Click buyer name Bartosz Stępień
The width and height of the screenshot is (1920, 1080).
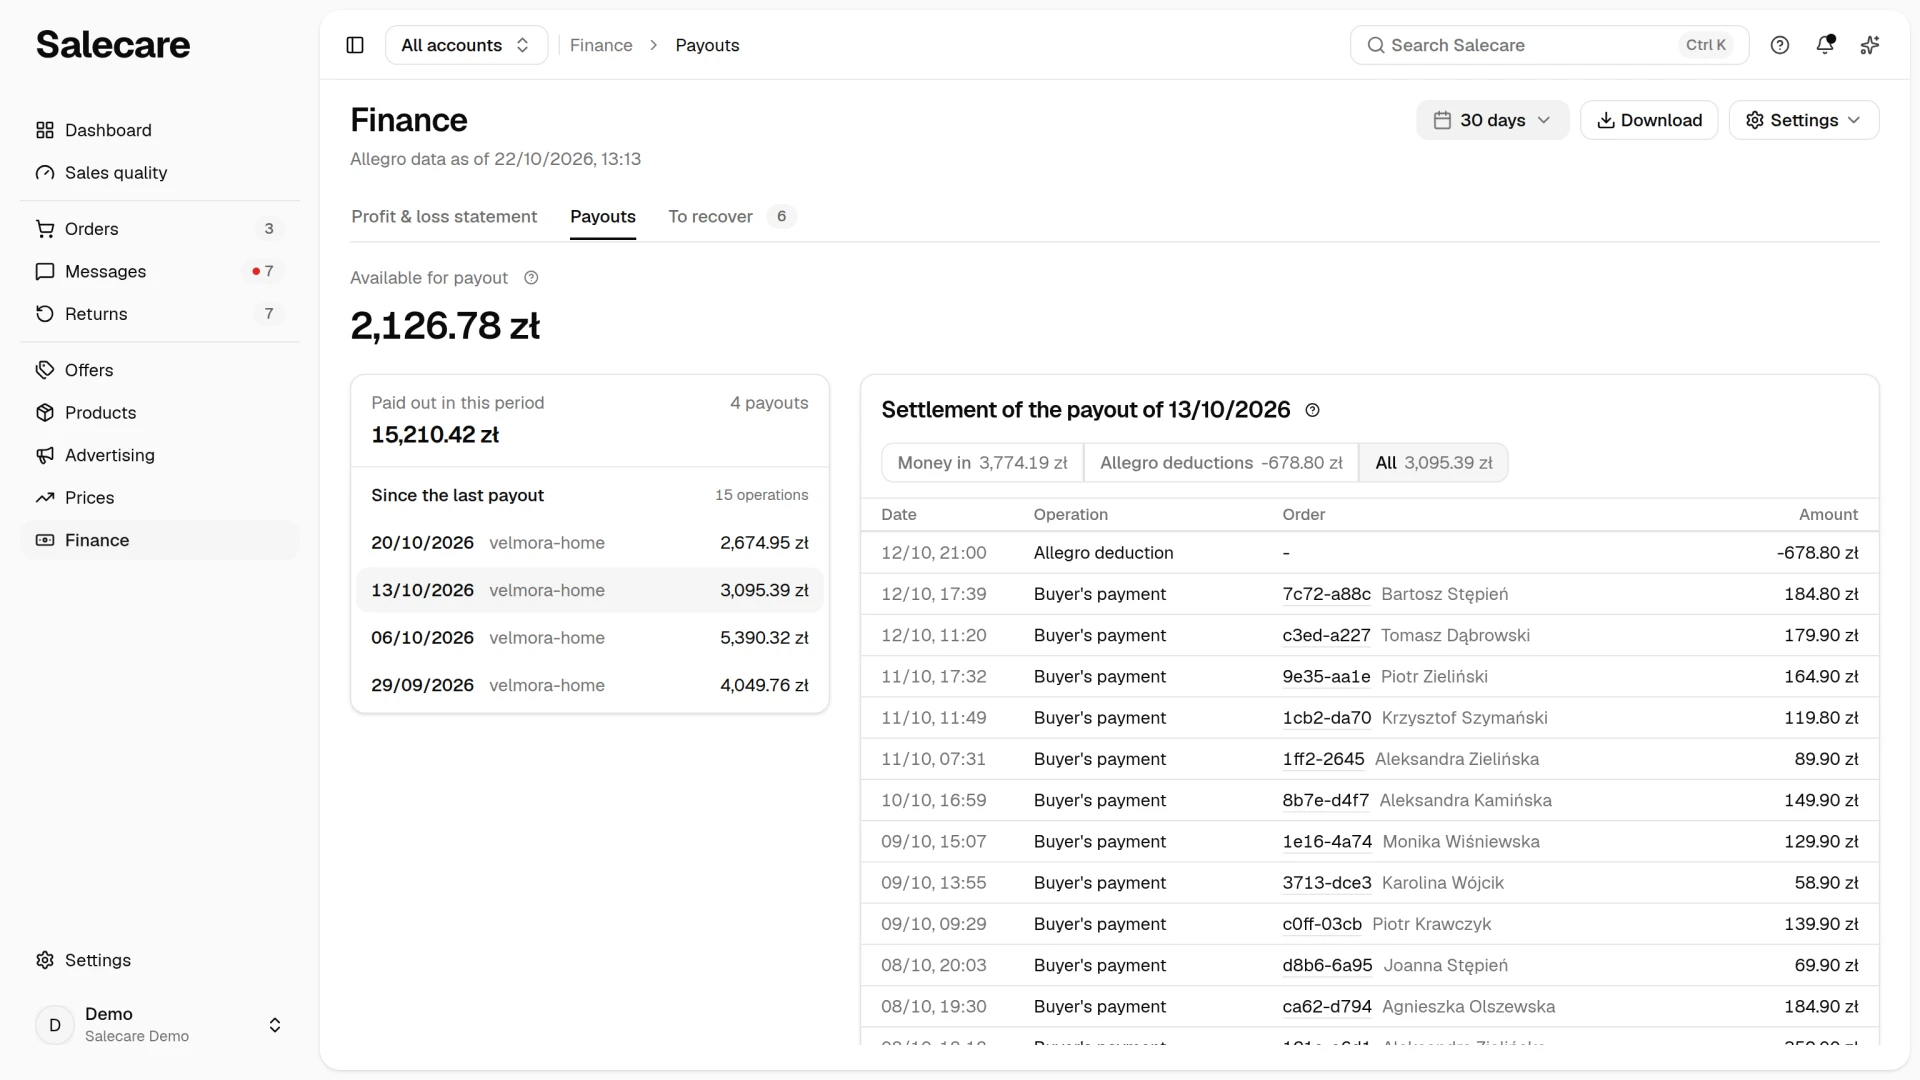pyautogui.click(x=1444, y=594)
